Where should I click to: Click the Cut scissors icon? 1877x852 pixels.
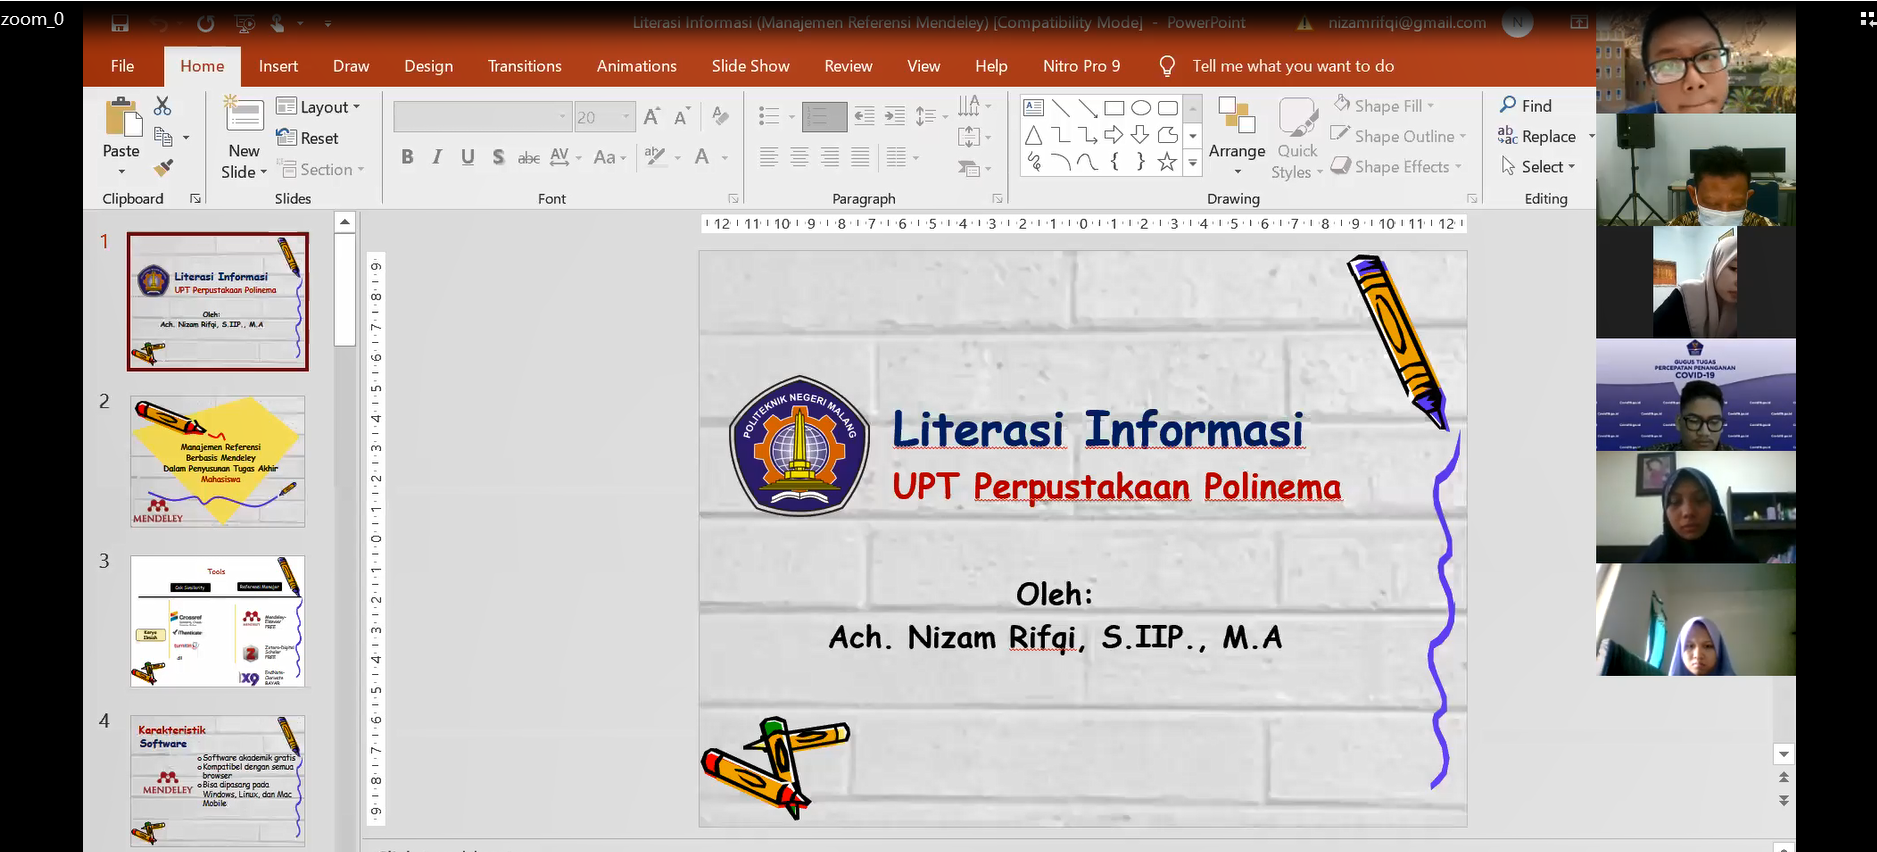(163, 106)
